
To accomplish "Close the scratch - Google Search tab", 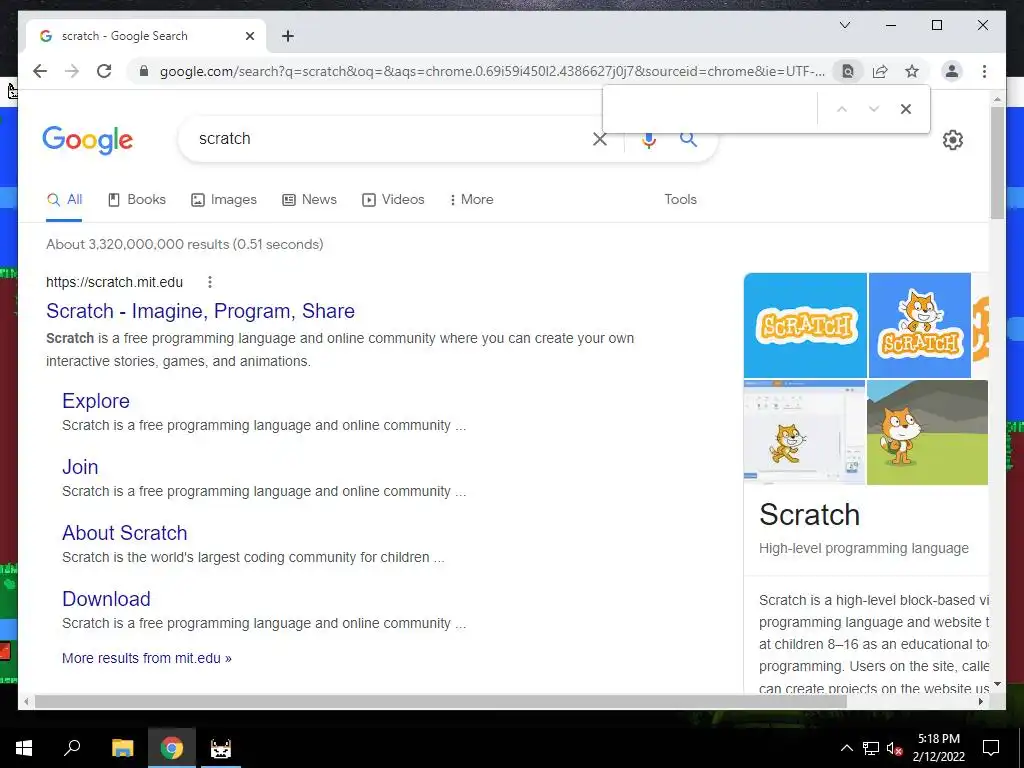I will coord(249,36).
